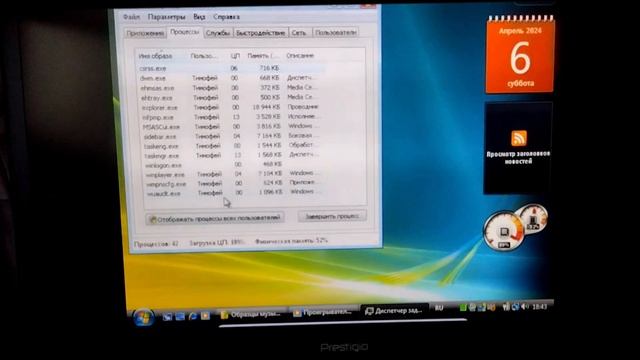Click the 18:43 taskbar clock
Viewport: 640px width, 360px height.
(539, 307)
